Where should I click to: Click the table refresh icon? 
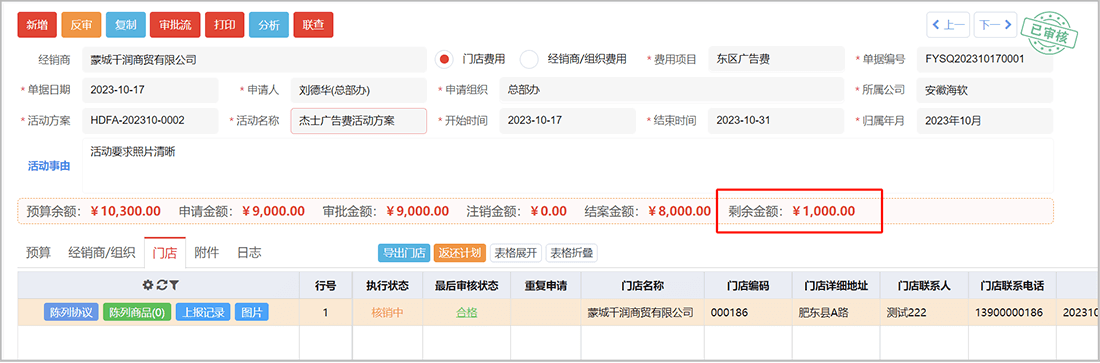coord(161,286)
